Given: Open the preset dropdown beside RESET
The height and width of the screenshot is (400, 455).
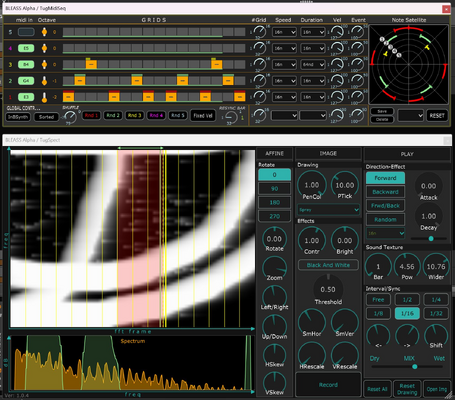Looking at the screenshot, I should click(x=410, y=116).
